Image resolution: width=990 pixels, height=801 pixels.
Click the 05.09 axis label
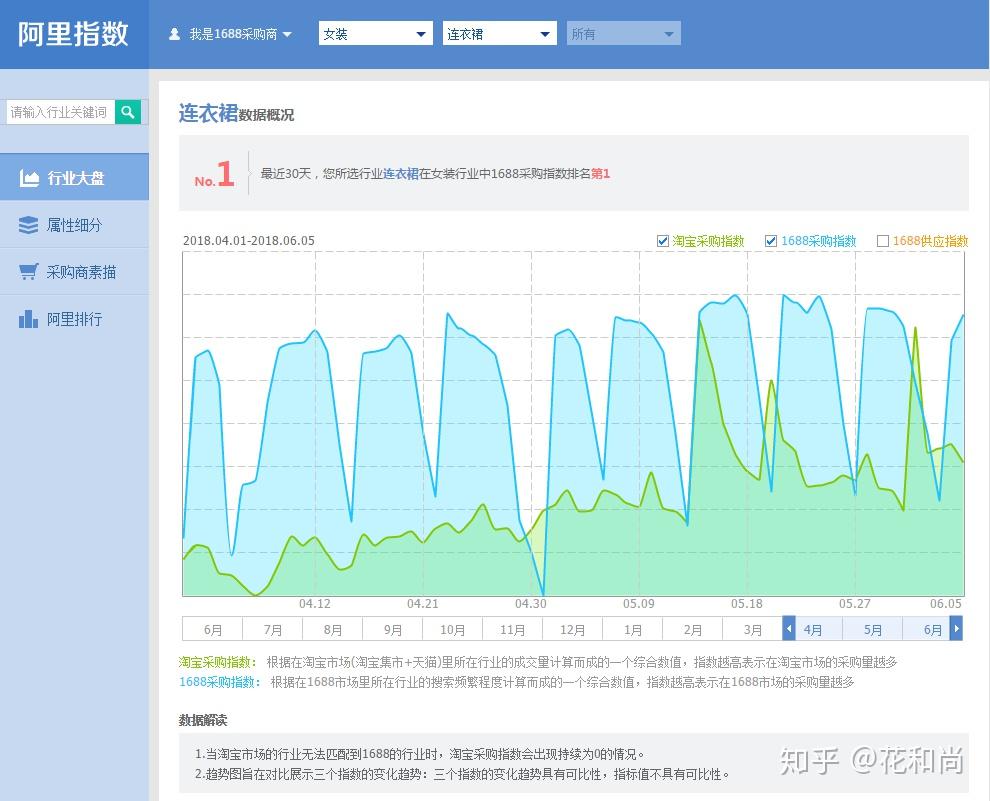click(638, 603)
